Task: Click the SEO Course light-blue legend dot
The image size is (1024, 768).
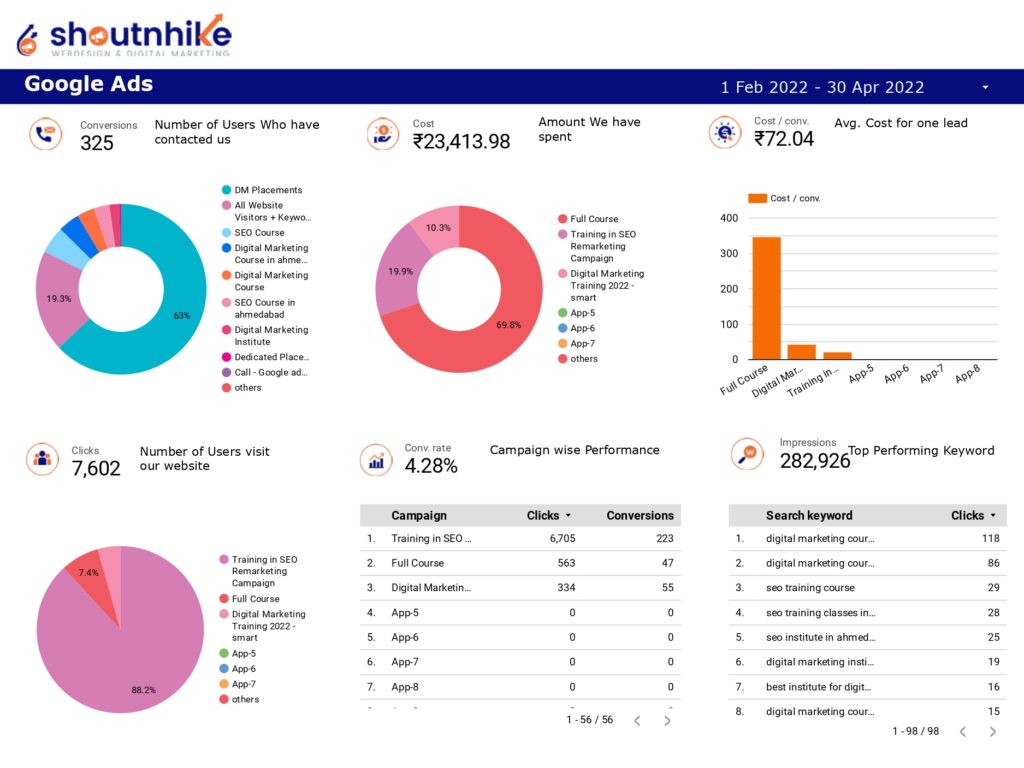Action: pos(227,232)
